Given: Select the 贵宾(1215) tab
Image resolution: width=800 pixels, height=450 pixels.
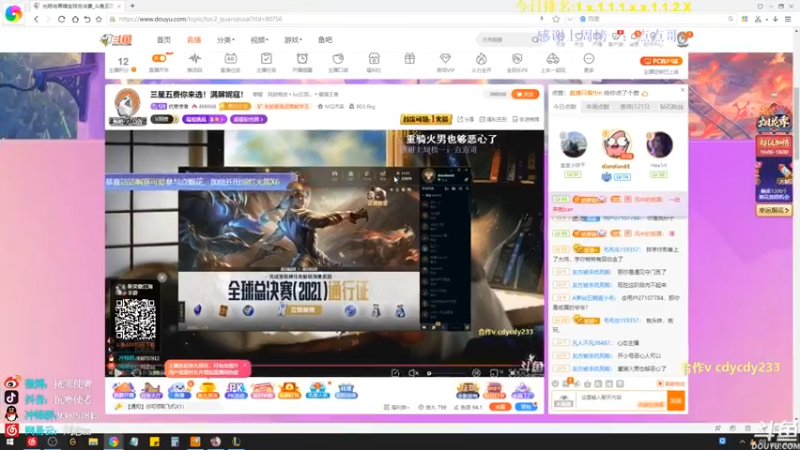Looking at the screenshot, I should 634,107.
